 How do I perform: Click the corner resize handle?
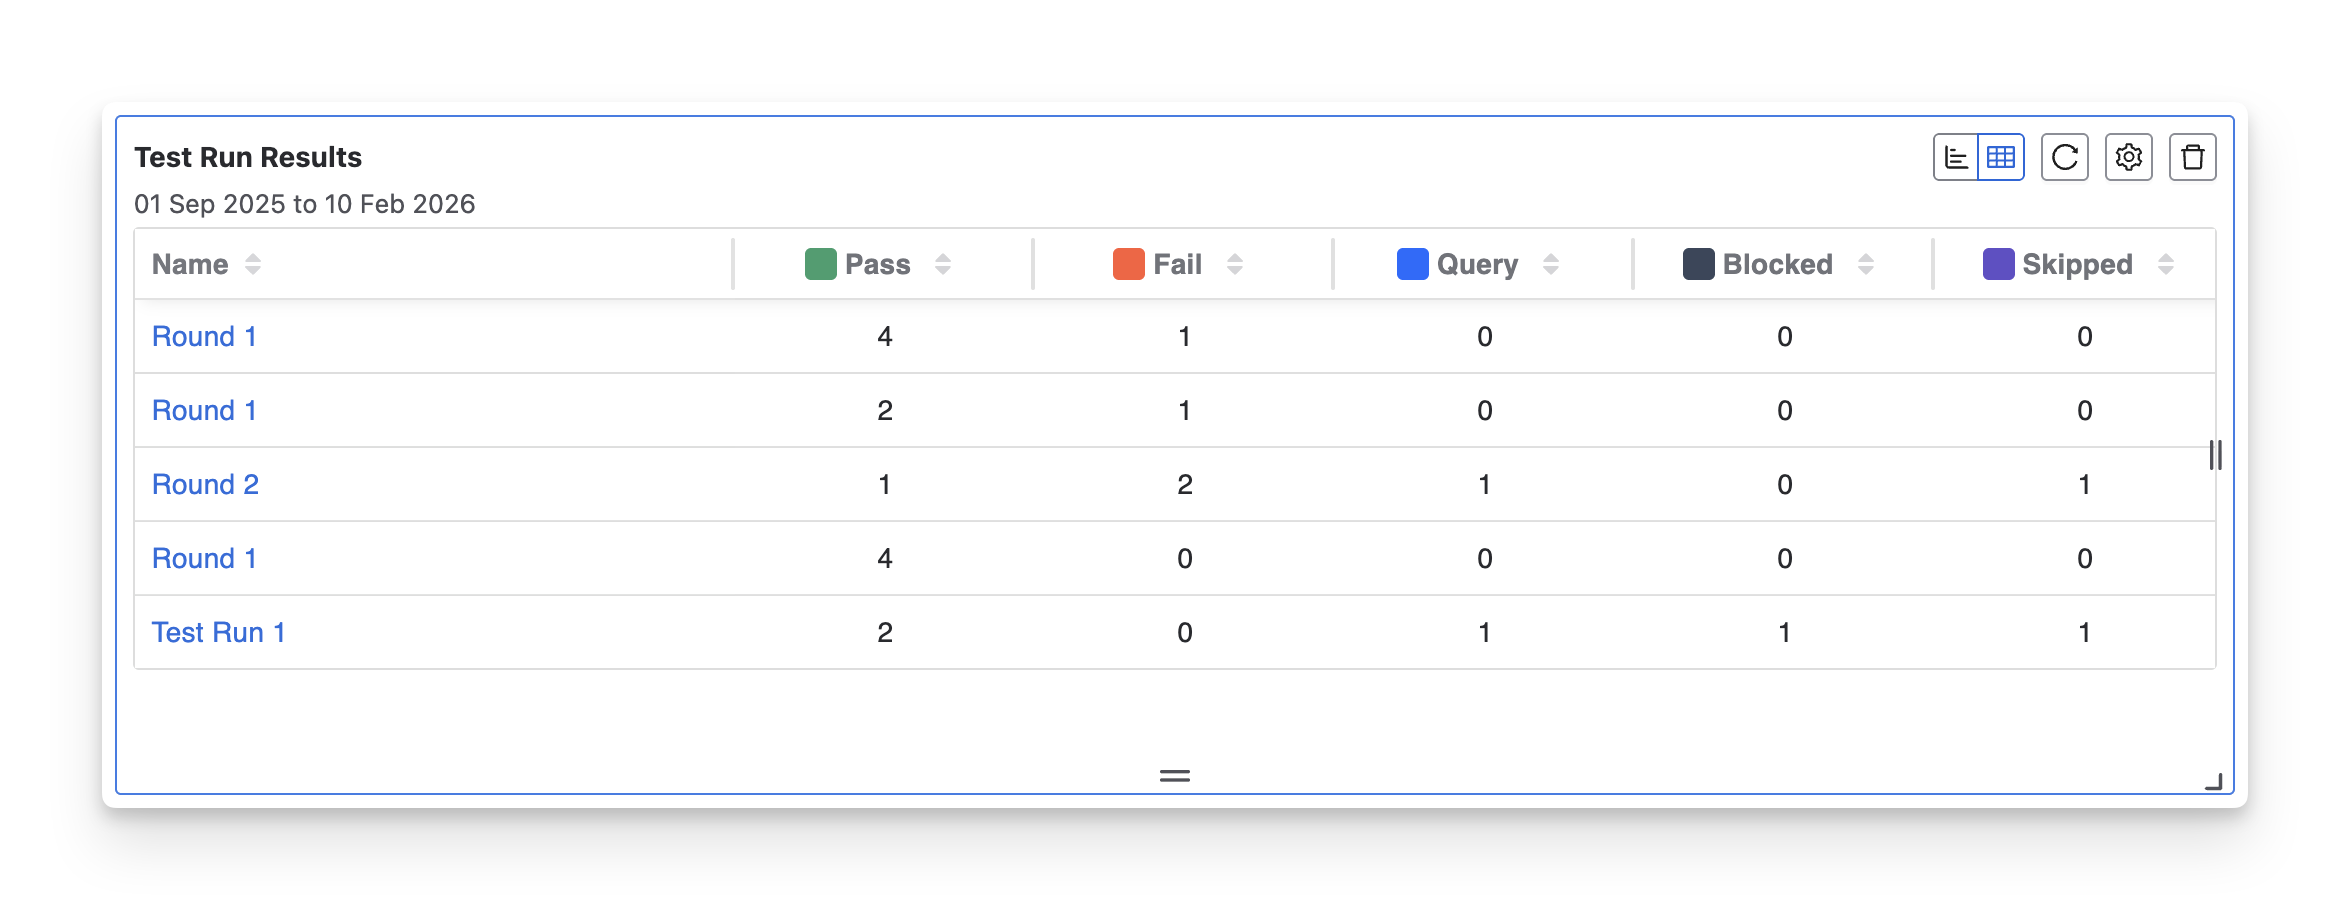tap(2214, 782)
